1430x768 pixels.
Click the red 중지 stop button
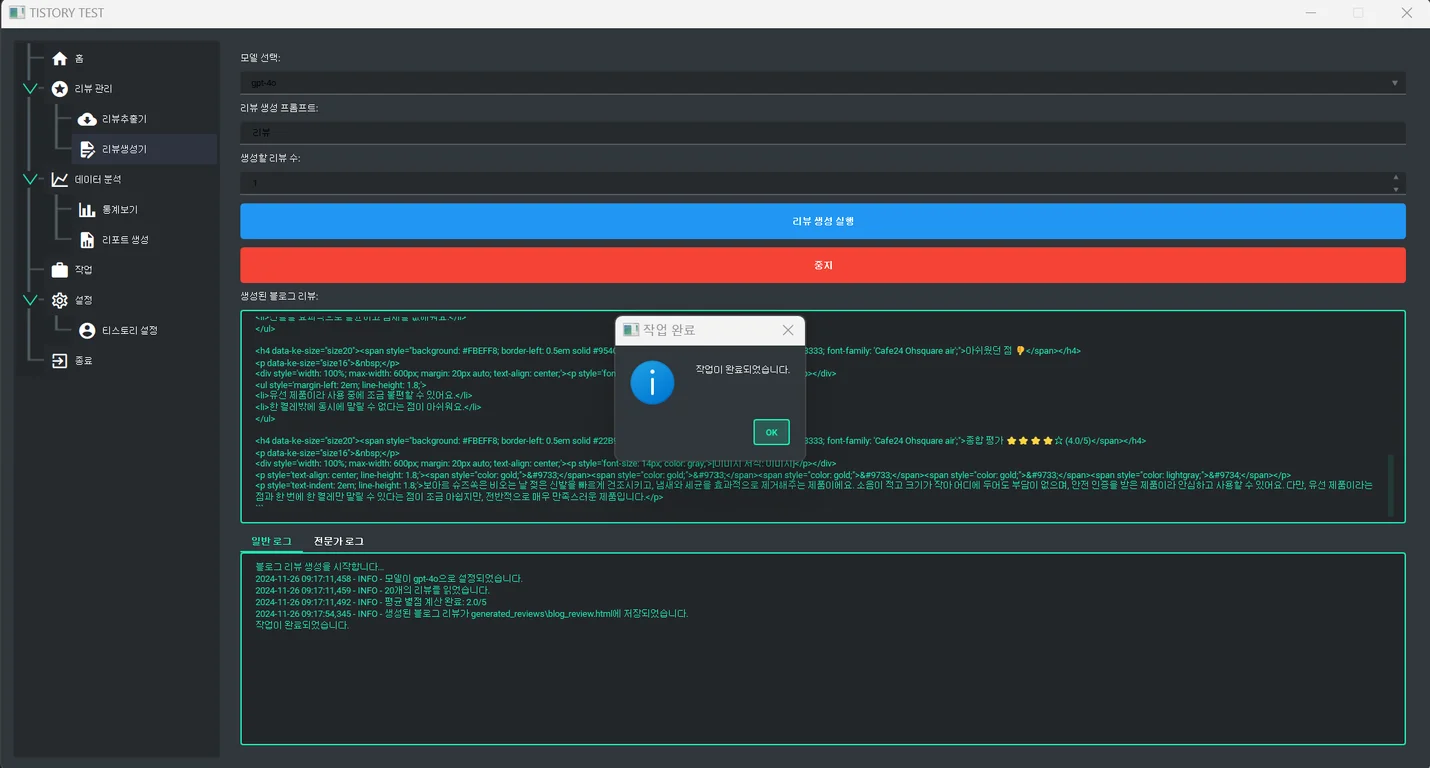tap(822, 265)
